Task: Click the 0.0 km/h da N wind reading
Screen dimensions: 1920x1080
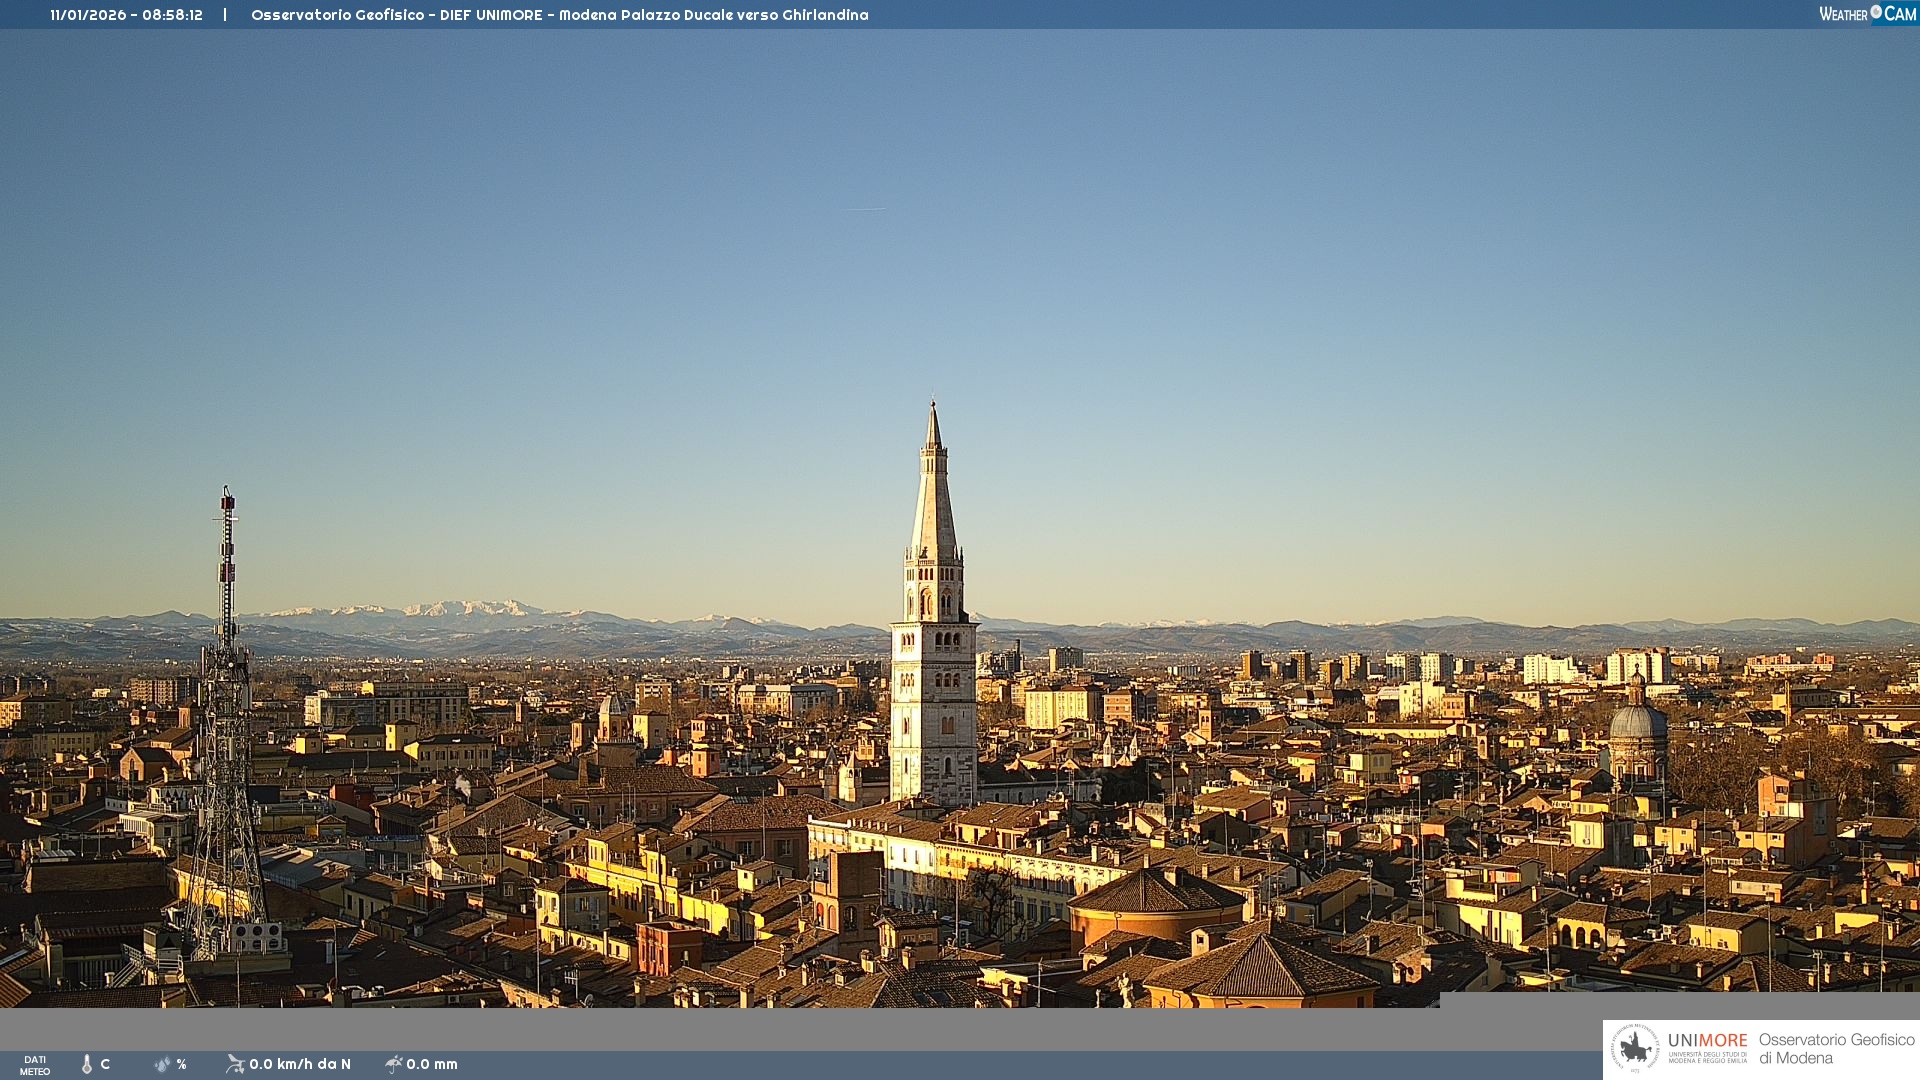Action: (300, 1064)
